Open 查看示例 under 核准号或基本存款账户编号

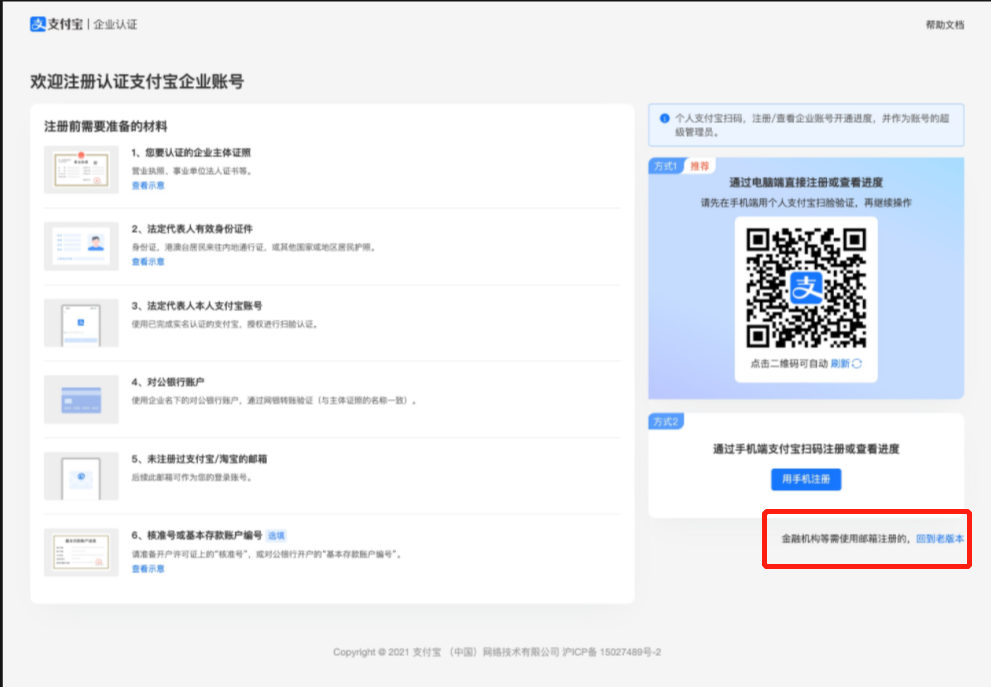coord(148,569)
